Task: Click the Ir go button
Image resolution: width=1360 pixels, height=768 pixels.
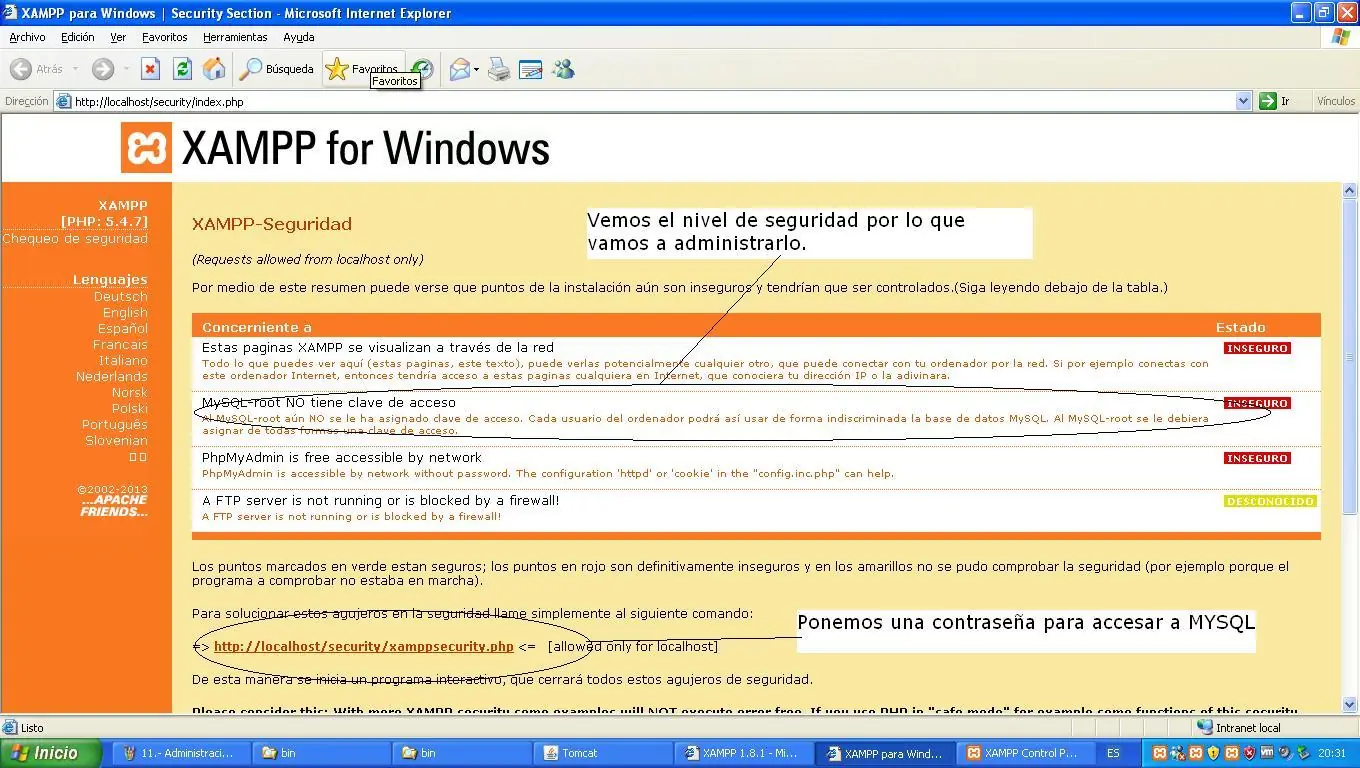Action: pyautogui.click(x=1276, y=101)
